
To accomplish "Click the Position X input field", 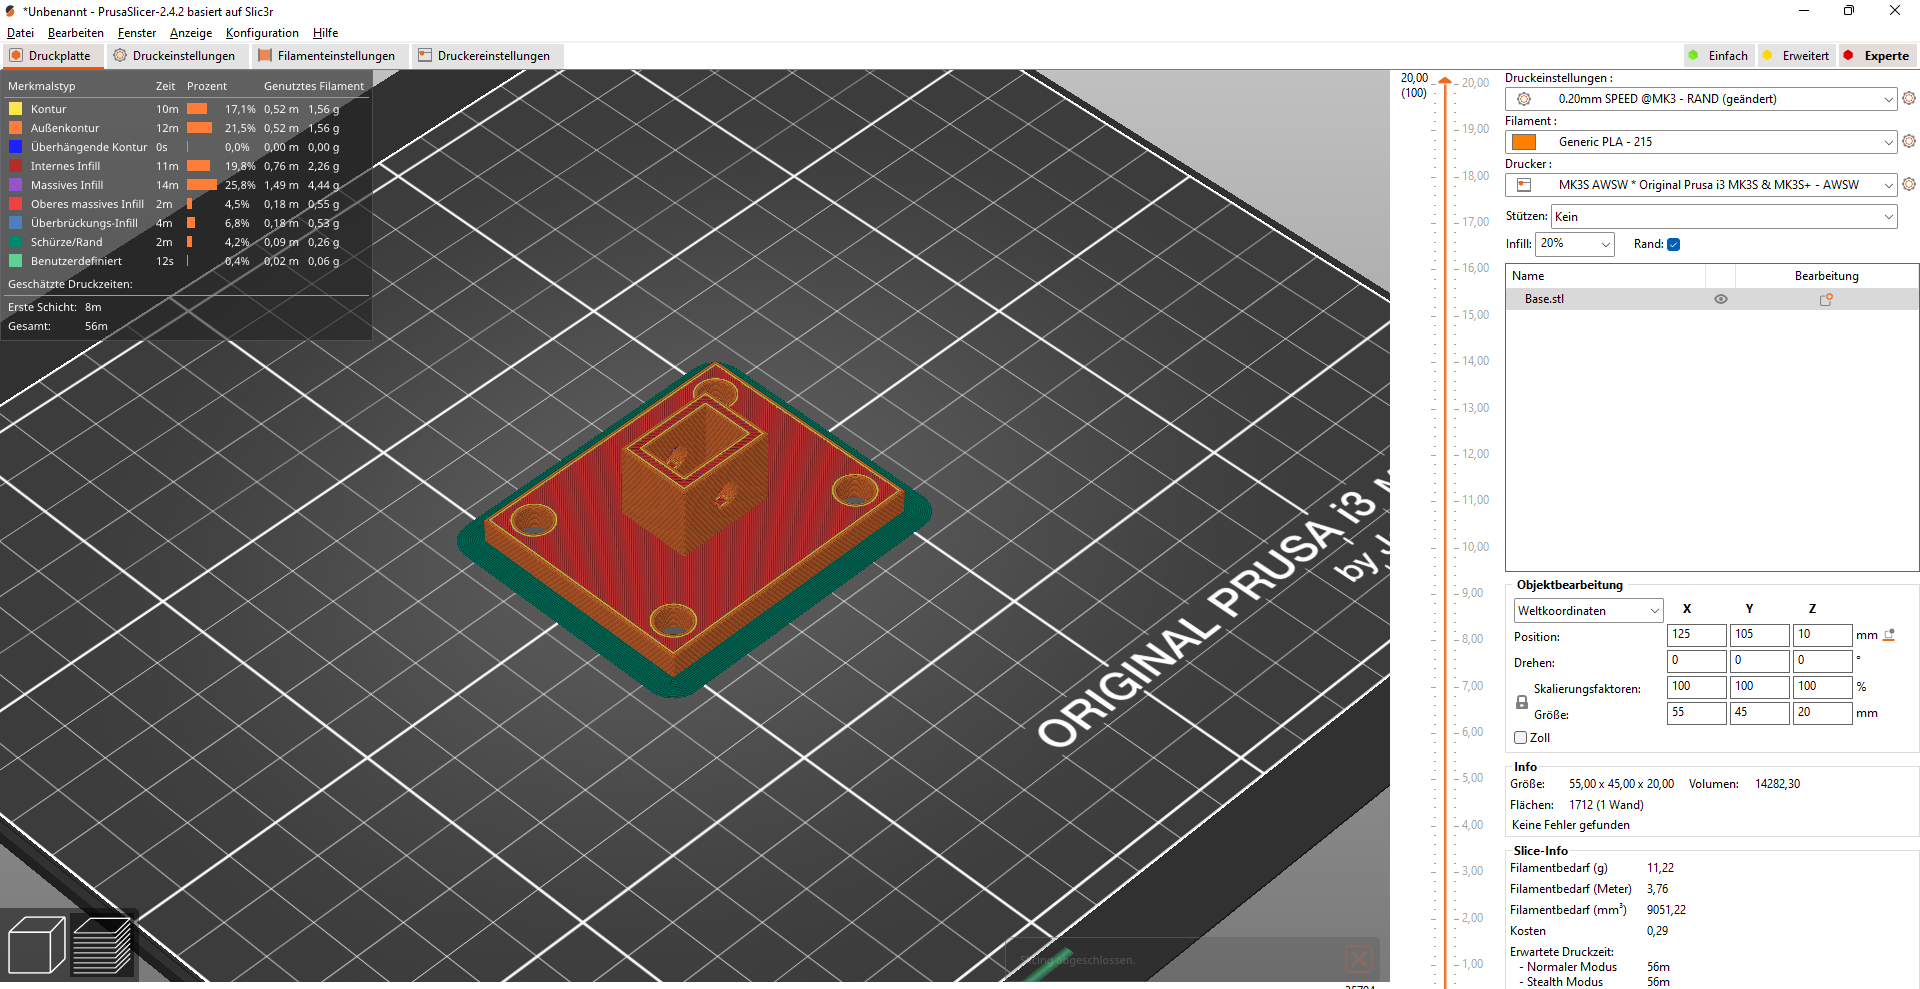I will 1696,635.
